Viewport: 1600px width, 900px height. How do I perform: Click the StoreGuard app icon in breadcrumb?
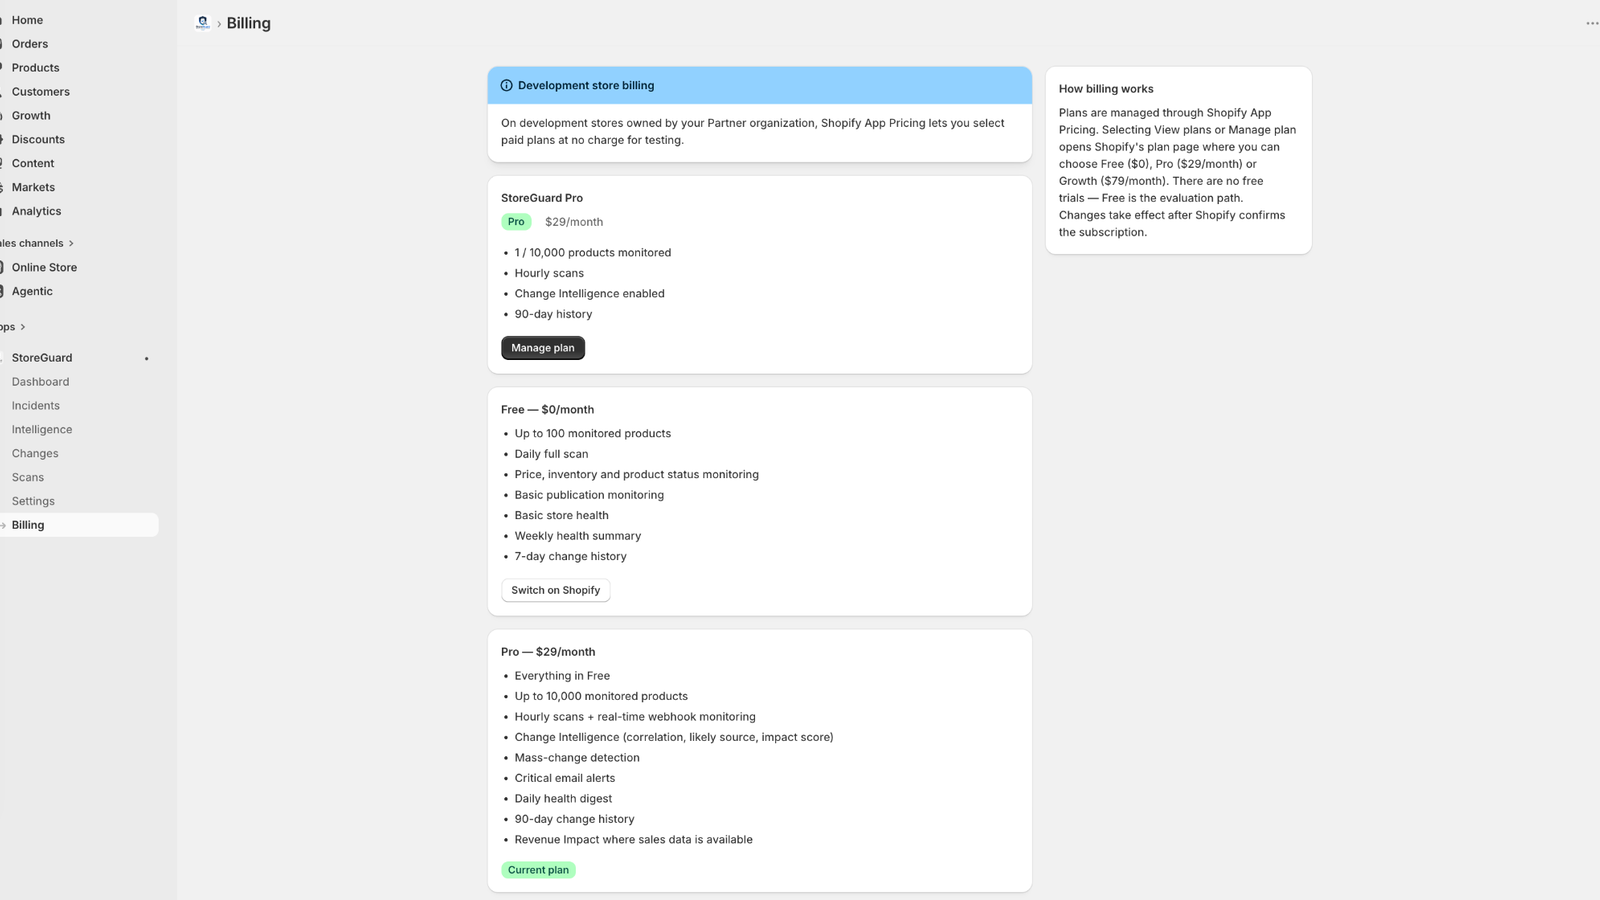coord(203,23)
